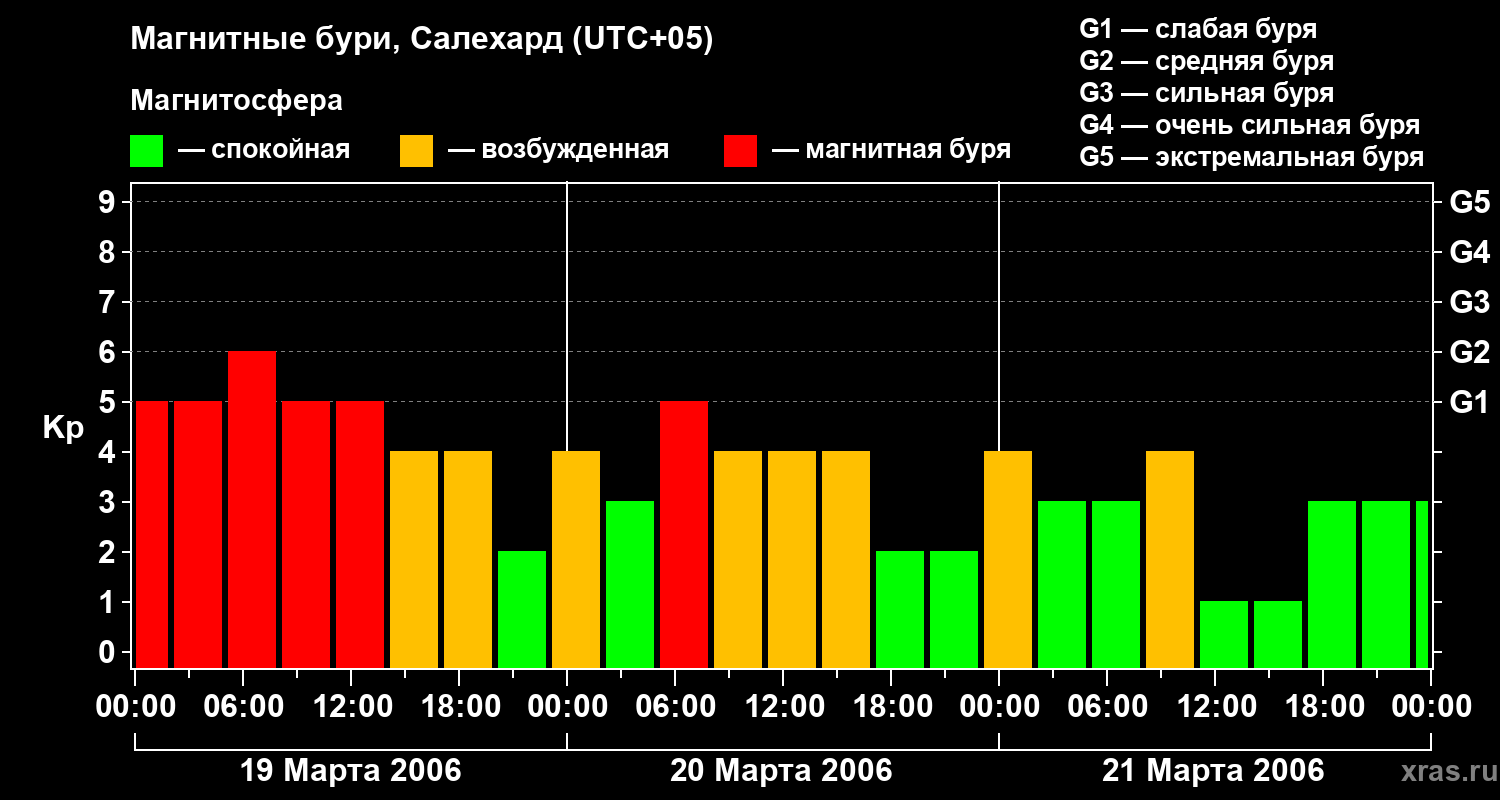Click the '— спокойная' legend label

pos(264,150)
